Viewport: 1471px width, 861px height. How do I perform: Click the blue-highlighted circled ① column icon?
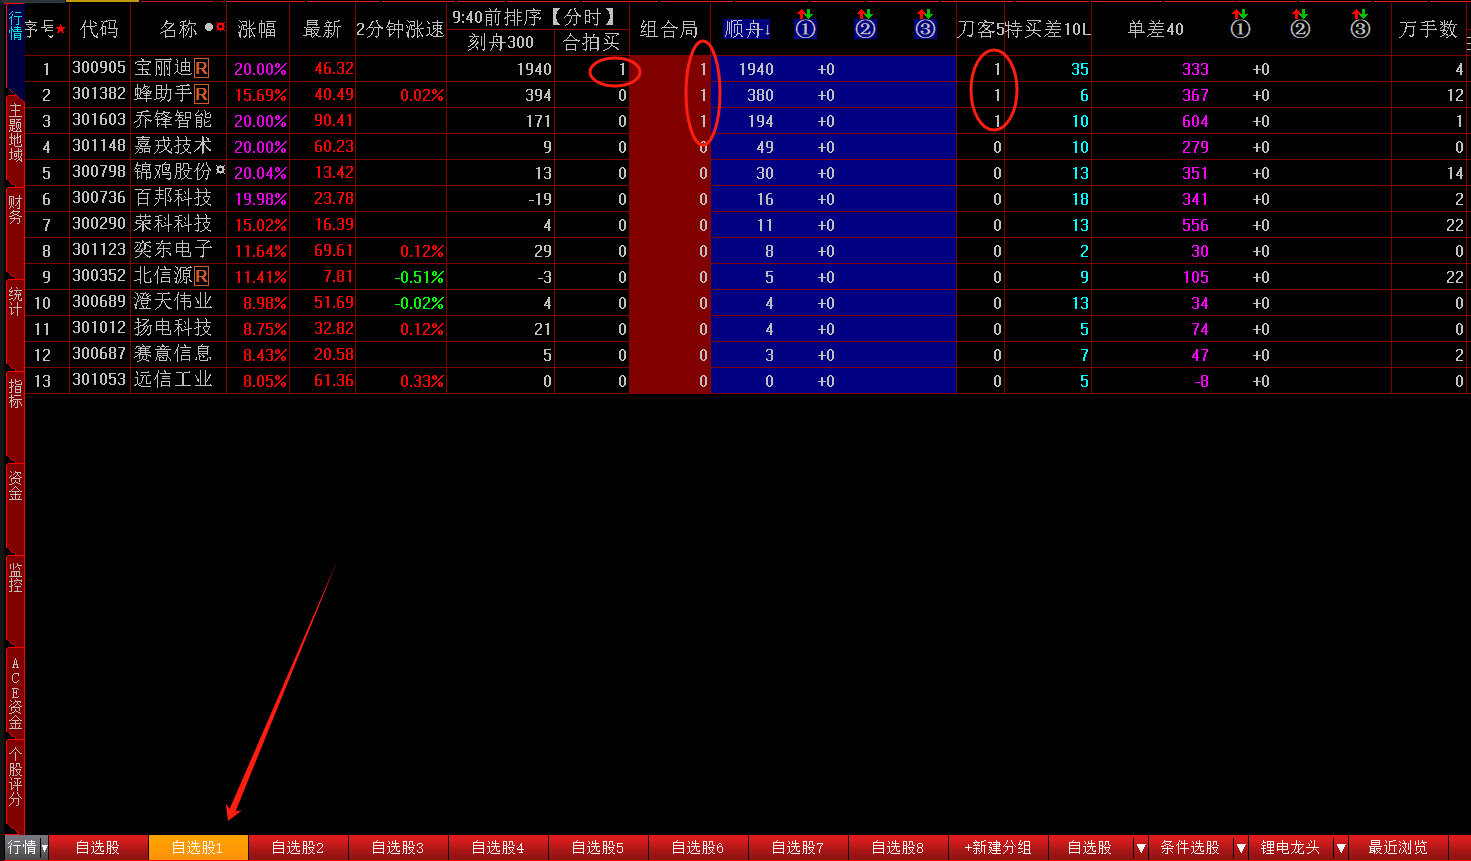point(805,28)
